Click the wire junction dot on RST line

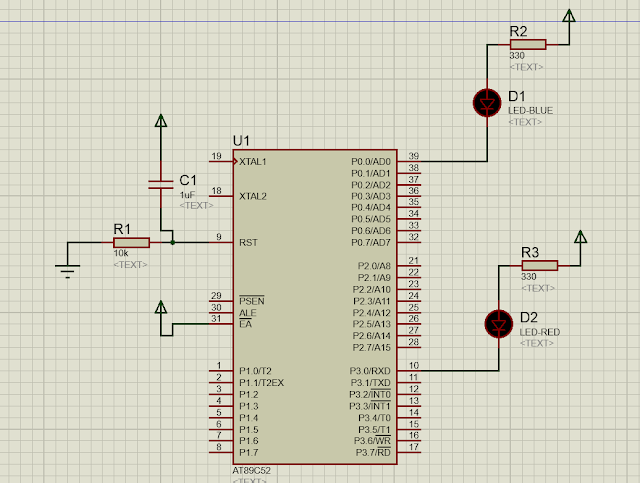173,243
